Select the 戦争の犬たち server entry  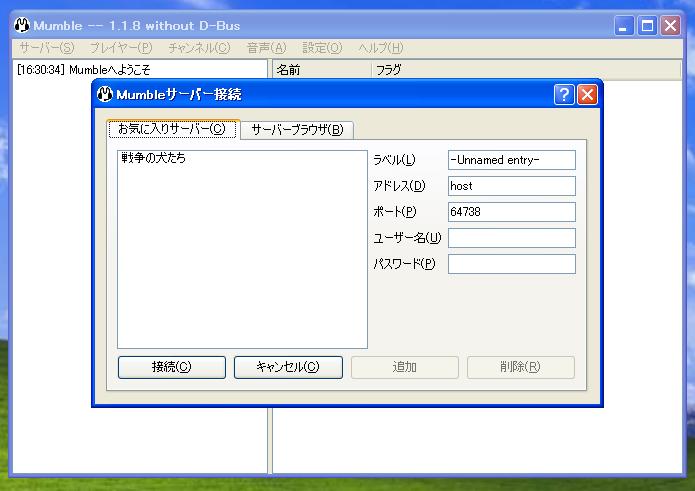pos(153,158)
